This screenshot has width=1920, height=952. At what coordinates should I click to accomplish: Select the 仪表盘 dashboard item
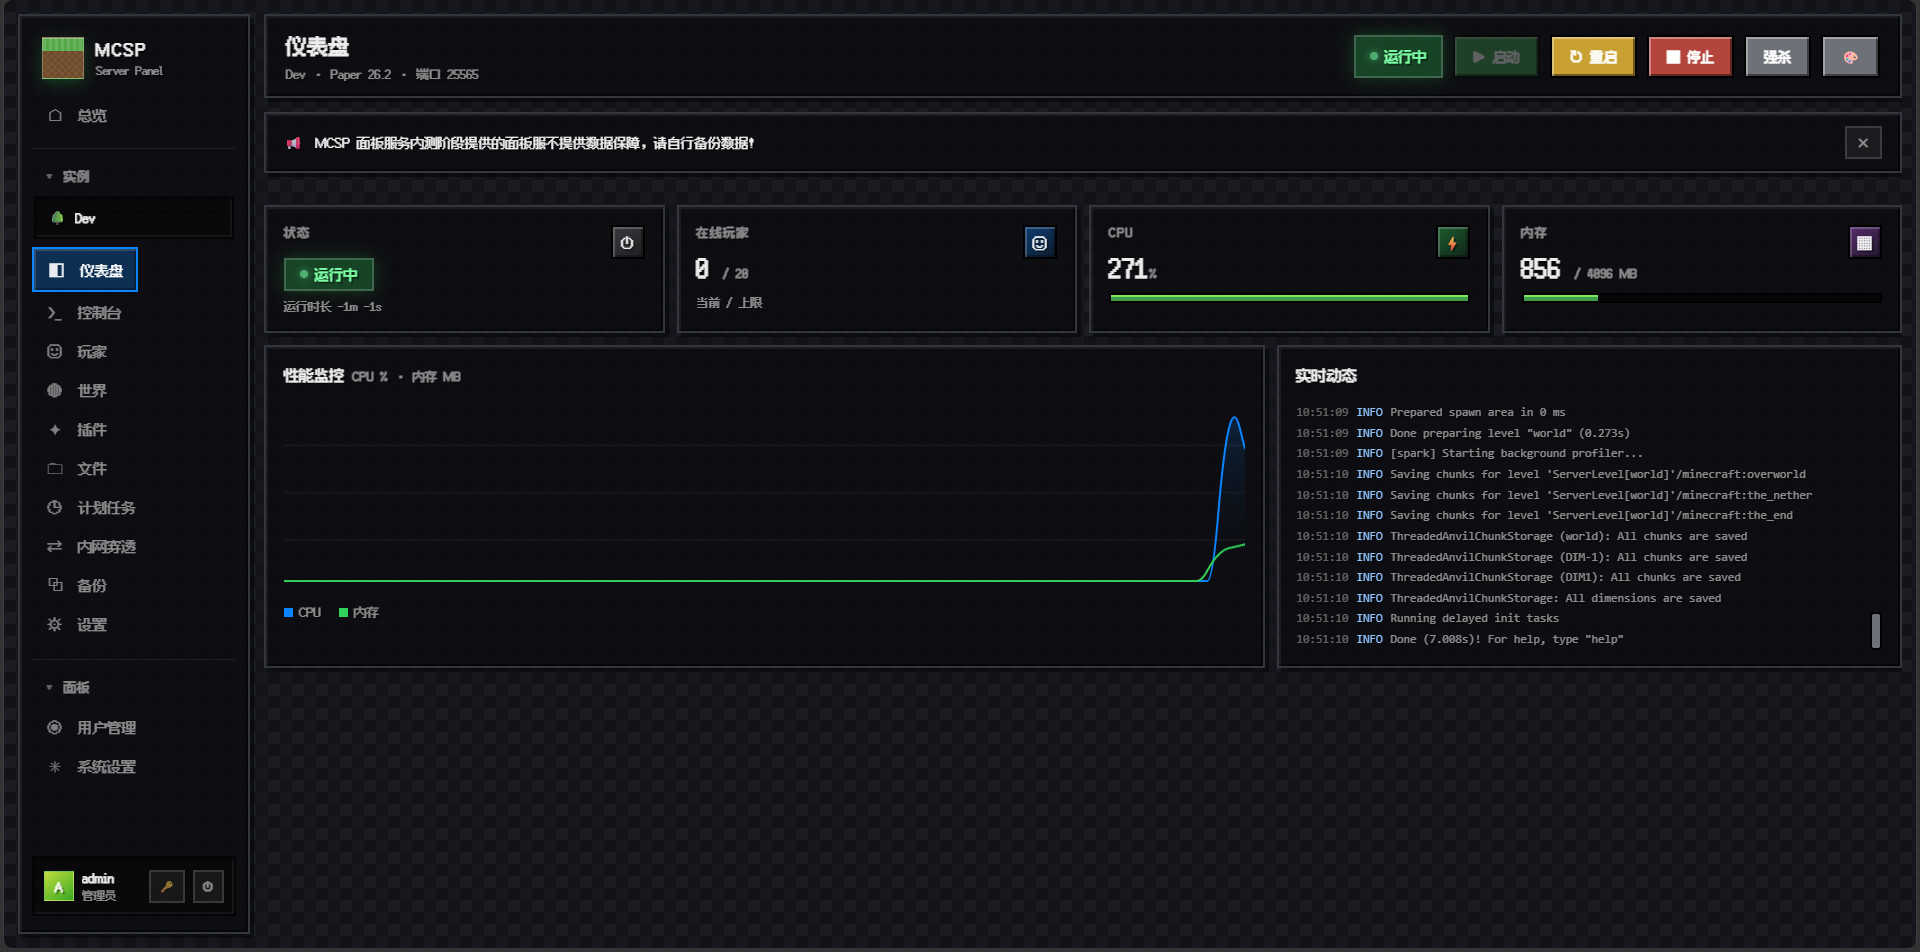click(85, 270)
